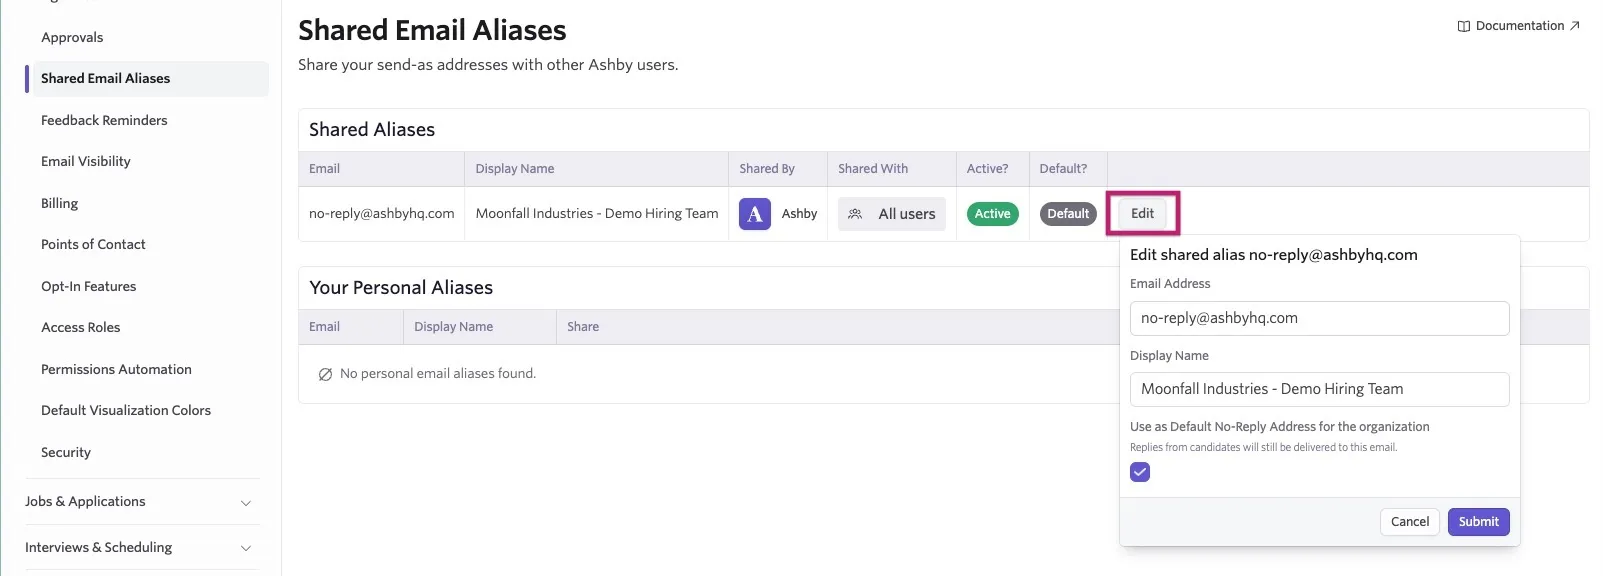Open Permissions Automation page
The height and width of the screenshot is (576, 1603).
coord(116,369)
